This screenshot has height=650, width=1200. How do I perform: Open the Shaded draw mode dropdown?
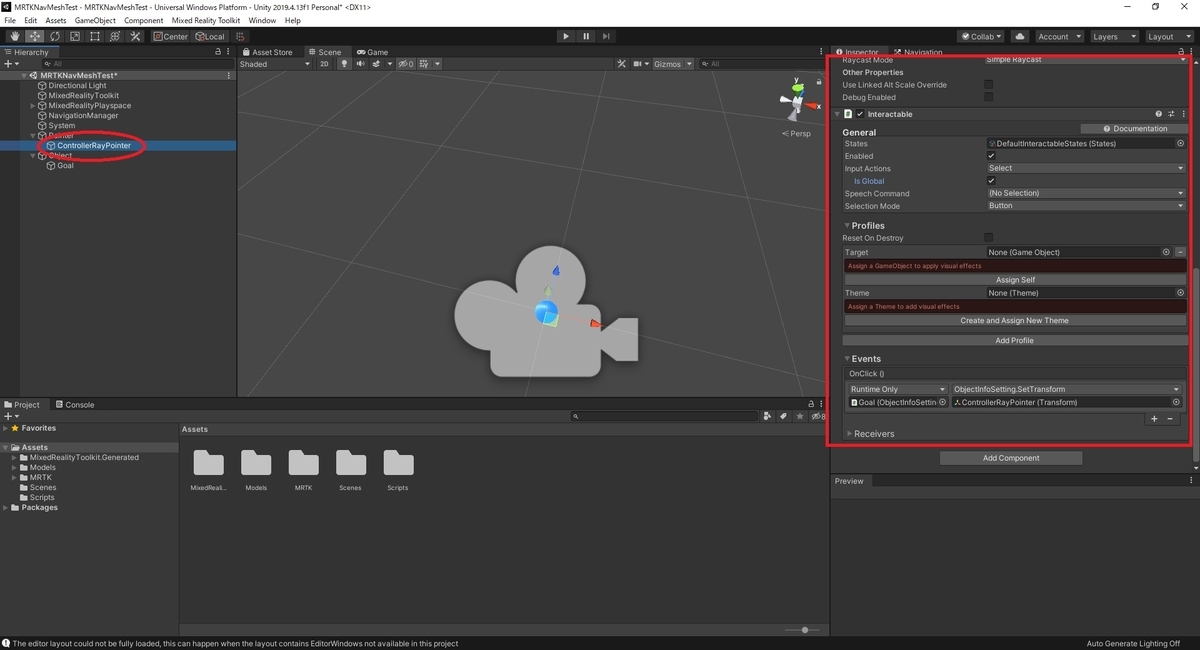(275, 64)
